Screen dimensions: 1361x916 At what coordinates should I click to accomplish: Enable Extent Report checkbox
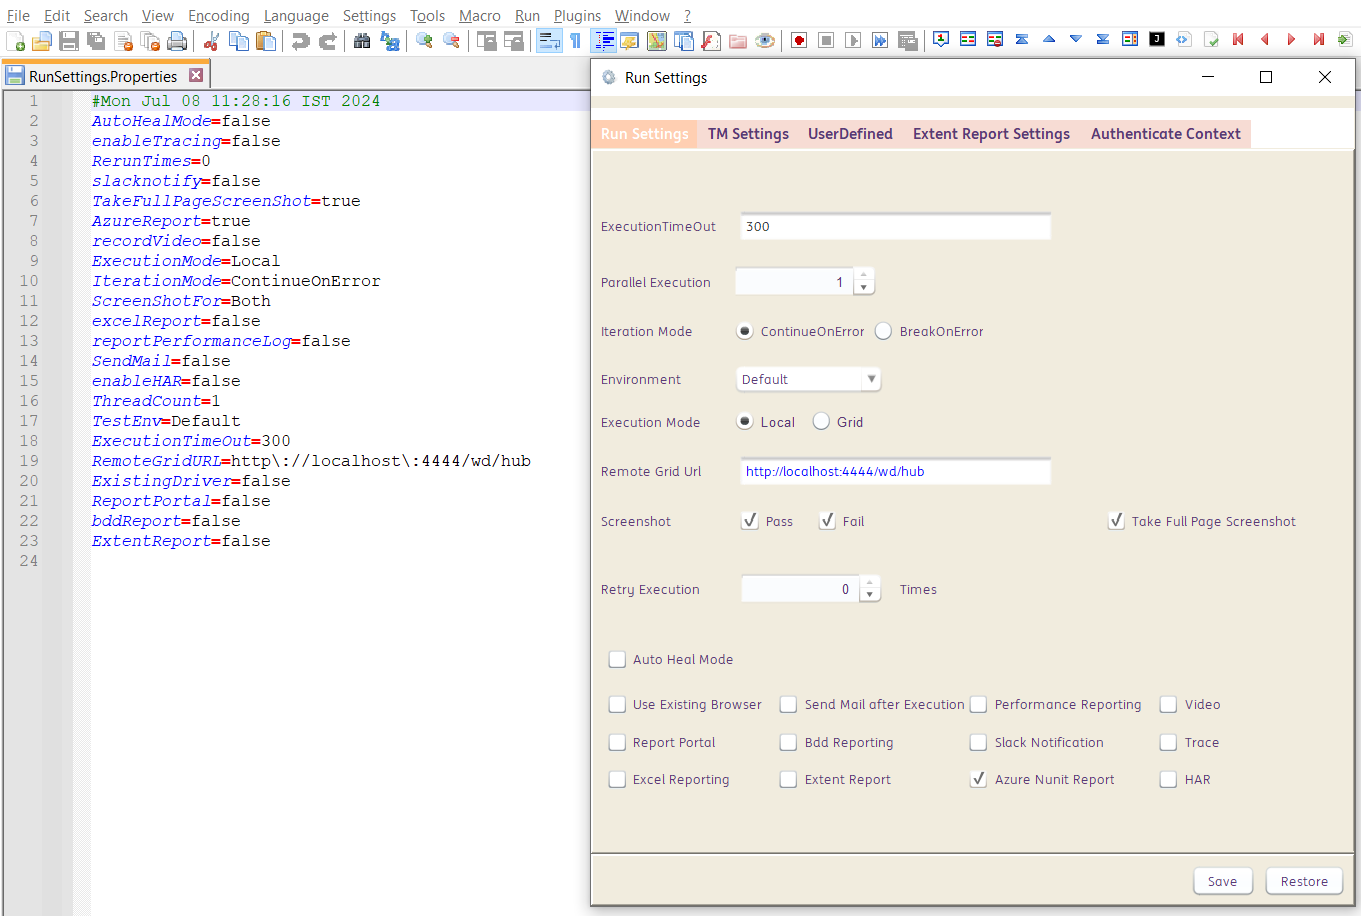coord(789,779)
